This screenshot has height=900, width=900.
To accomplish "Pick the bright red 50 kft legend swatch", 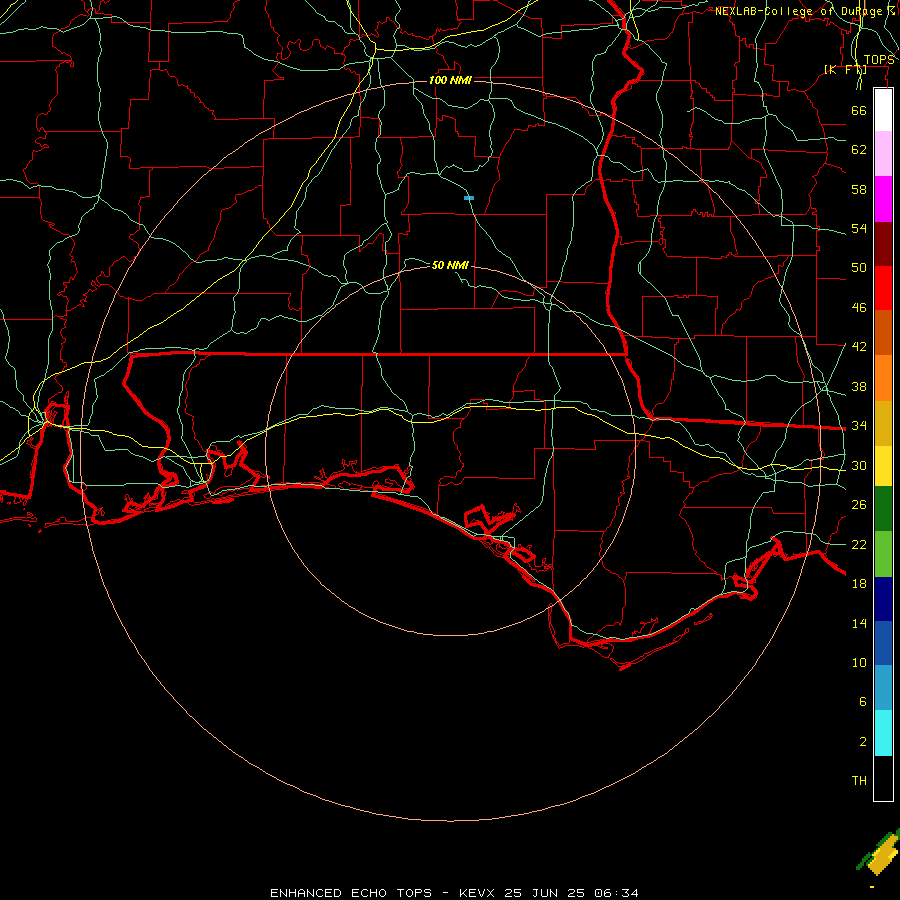I will [x=883, y=288].
